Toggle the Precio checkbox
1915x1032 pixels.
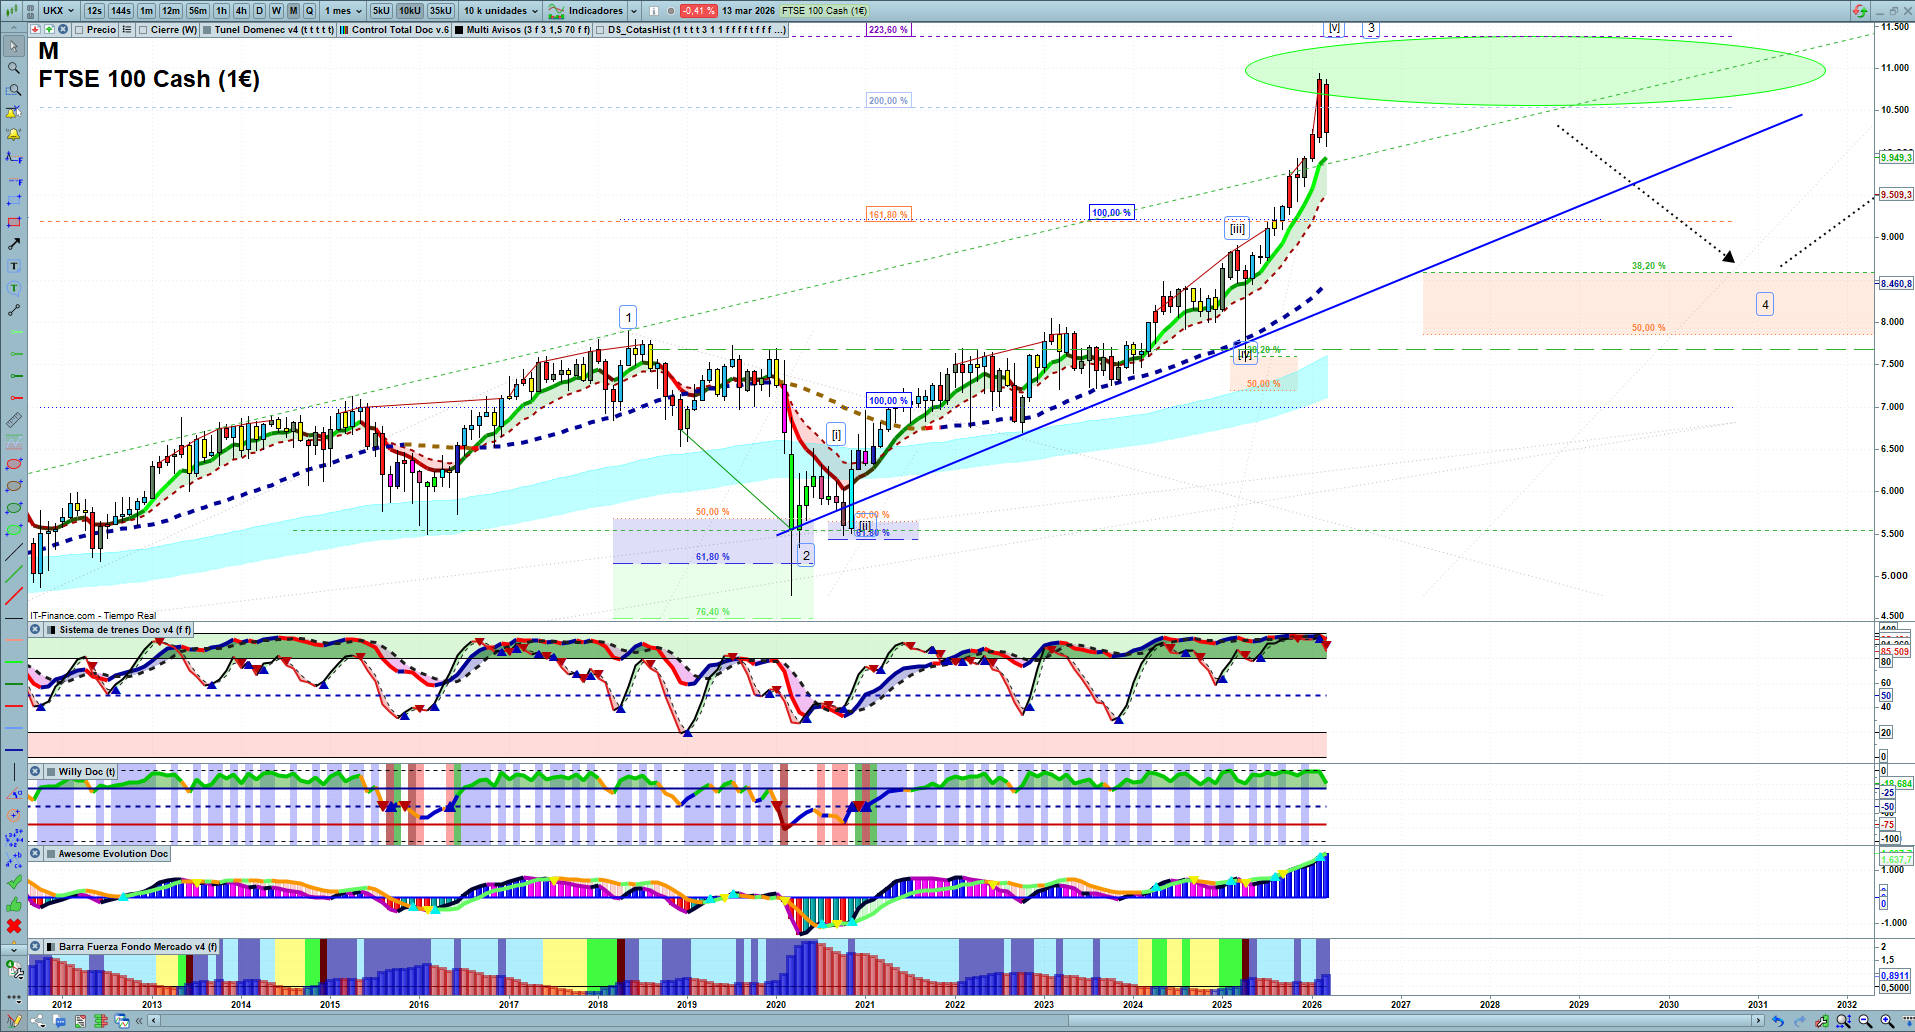(x=80, y=30)
